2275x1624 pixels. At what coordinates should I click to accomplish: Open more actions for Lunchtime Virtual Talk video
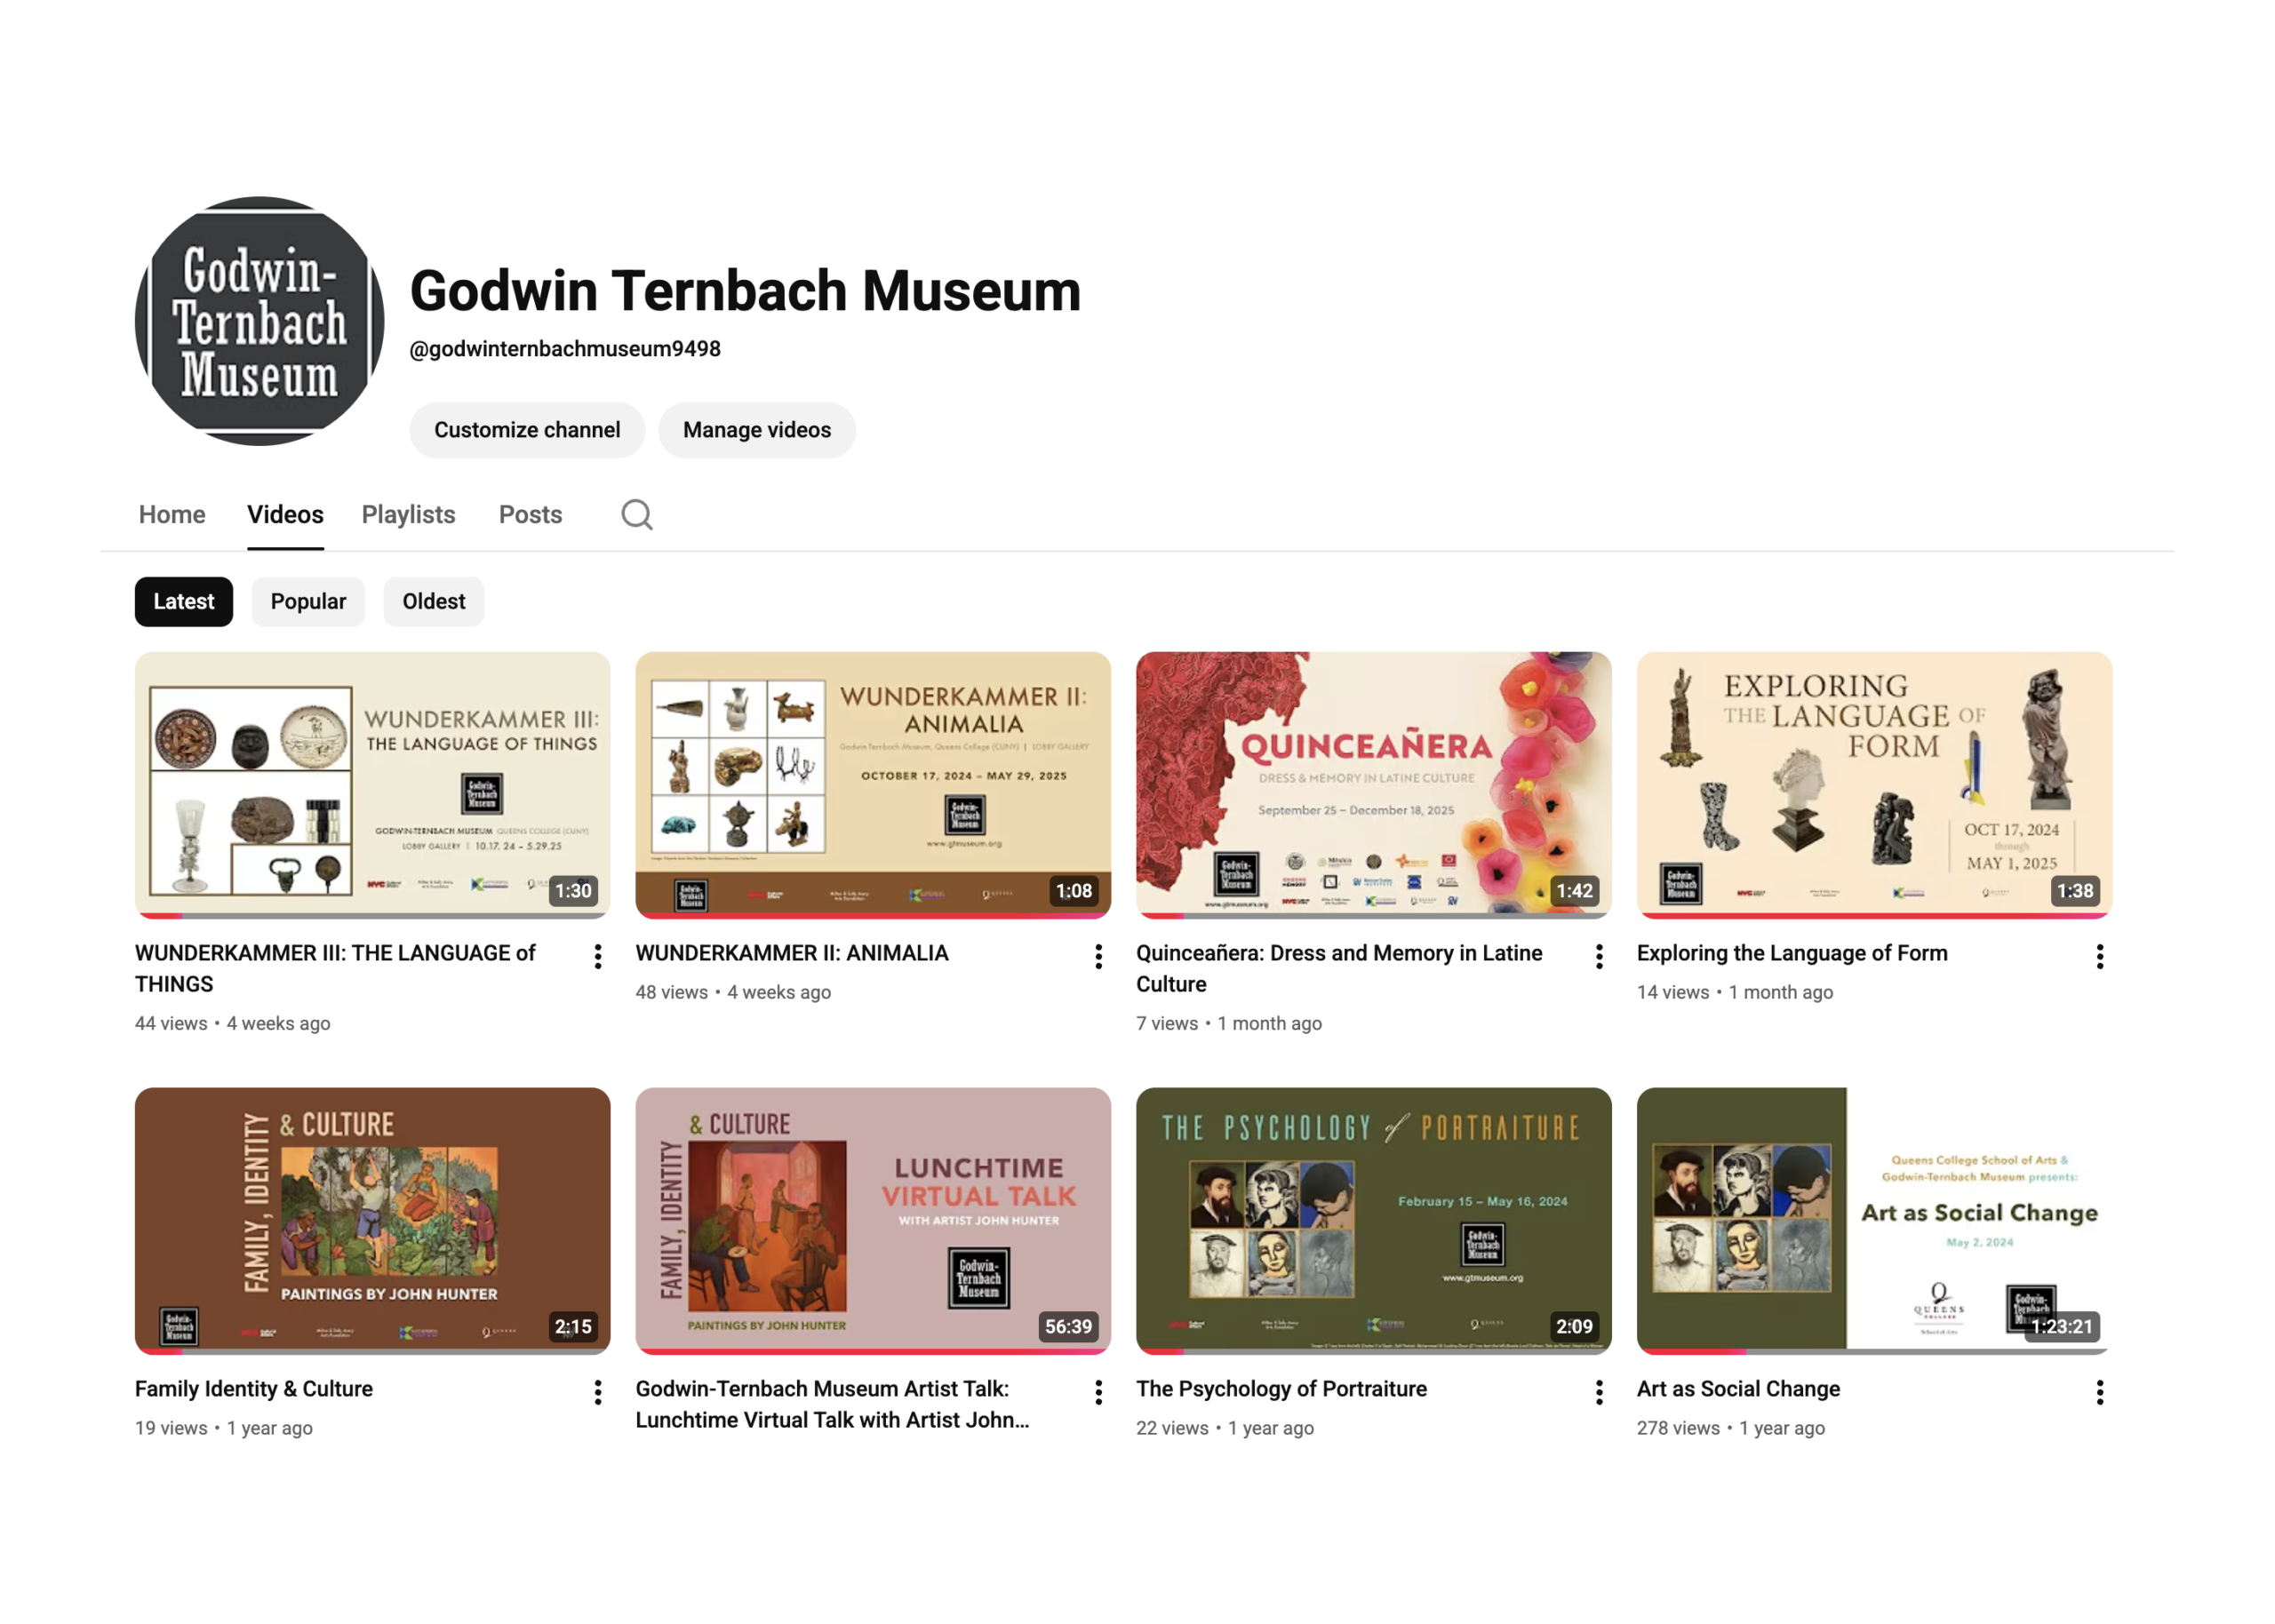coord(1098,1392)
